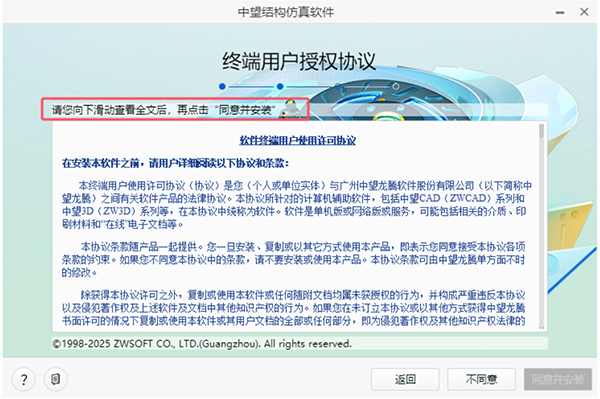This screenshot has width=600, height=399.
Task: Click the instruction text 请您向下滑动查看全文后
Action: point(163,110)
